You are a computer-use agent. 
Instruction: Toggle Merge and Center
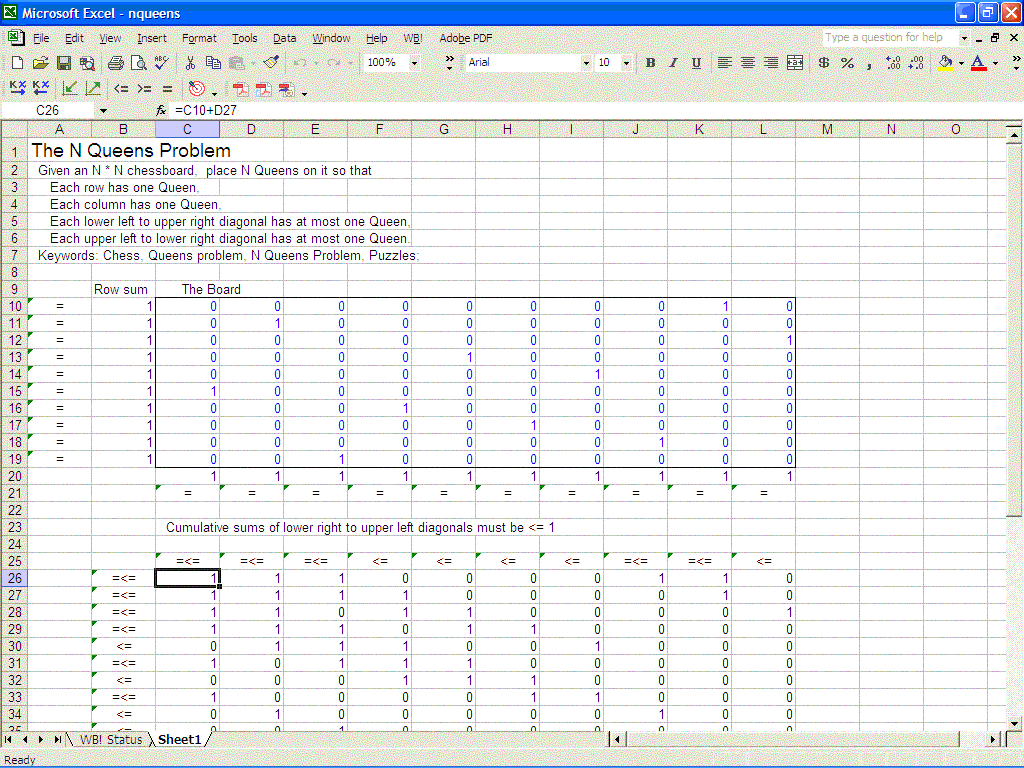795,63
